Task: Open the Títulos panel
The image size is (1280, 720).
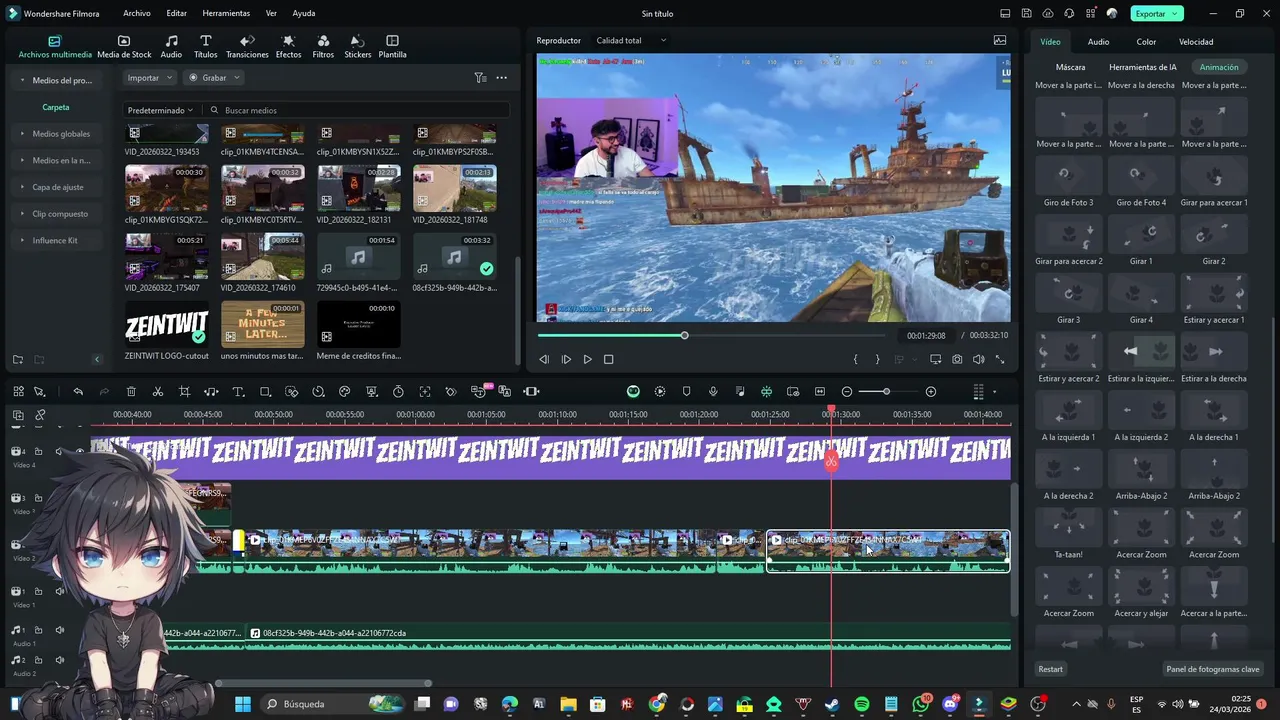Action: 205,47
